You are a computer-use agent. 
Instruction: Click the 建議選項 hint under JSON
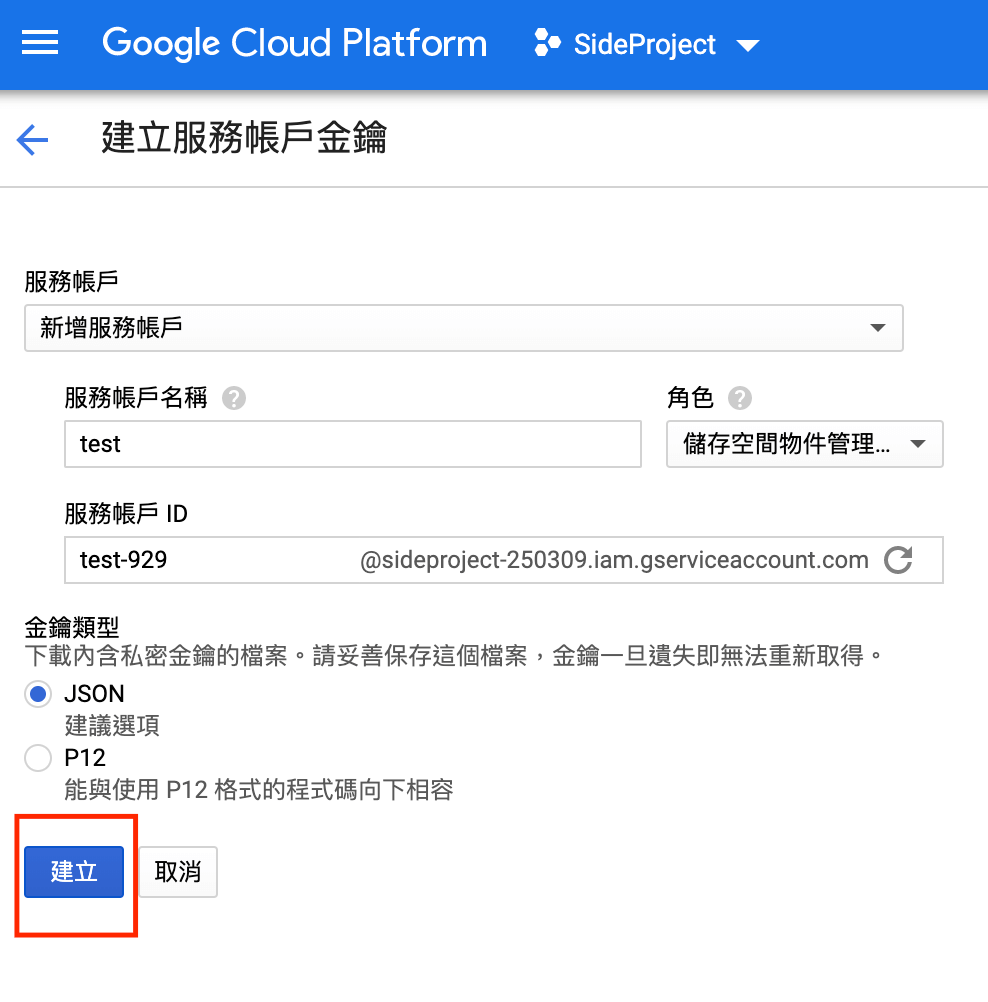(112, 725)
